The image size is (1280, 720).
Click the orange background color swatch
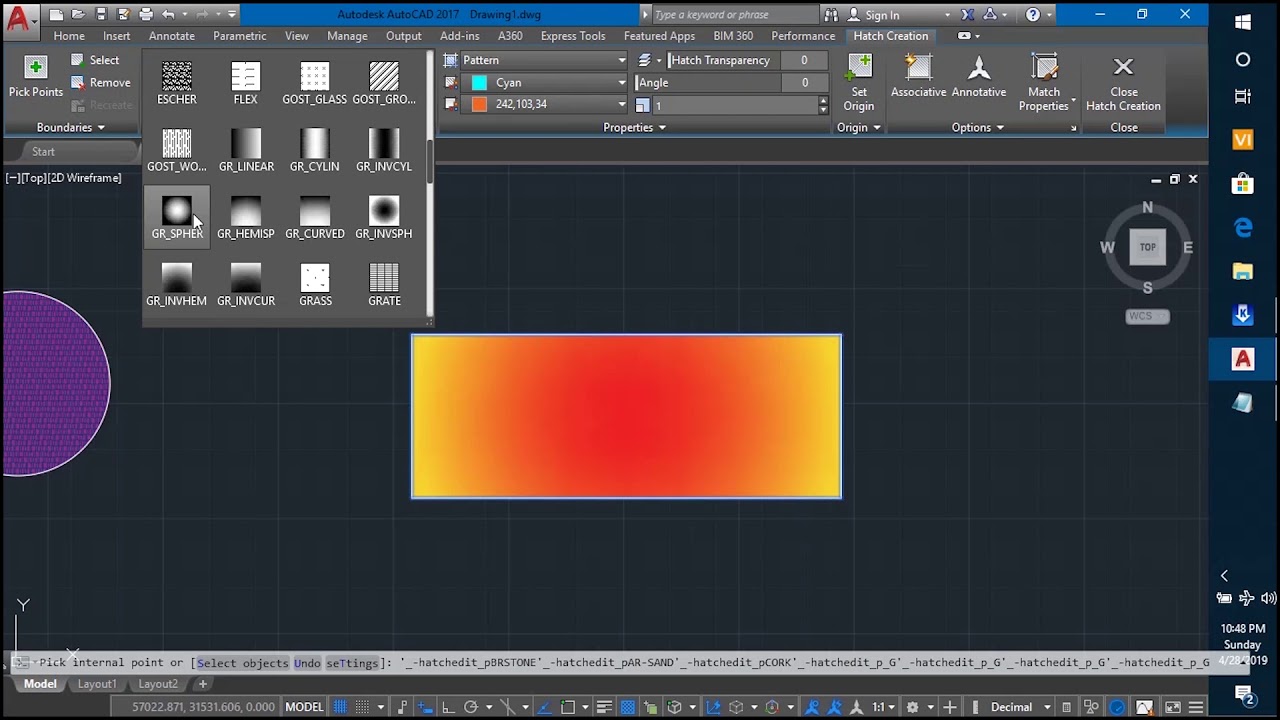(479, 104)
